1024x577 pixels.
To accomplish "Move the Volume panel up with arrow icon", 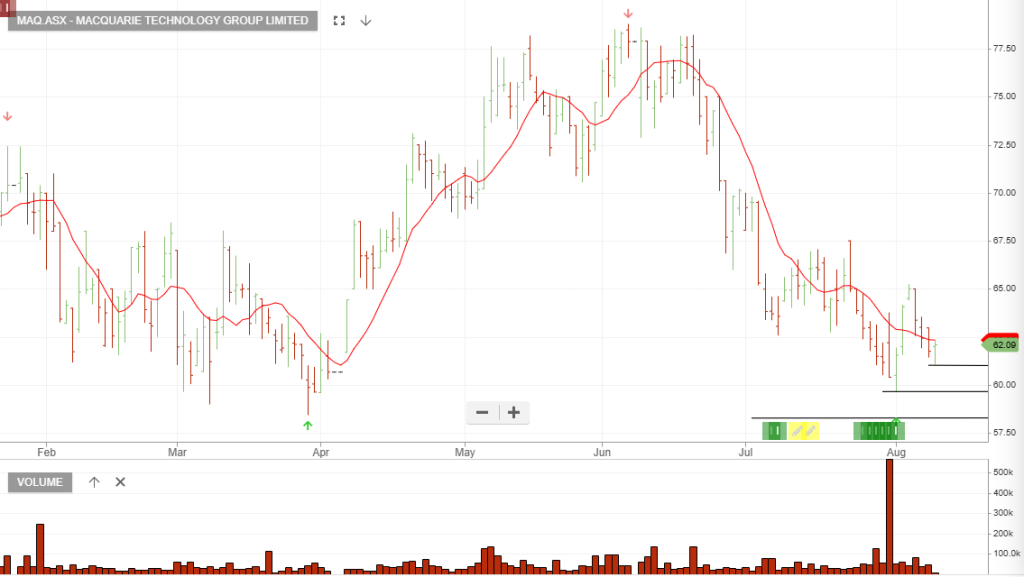I will (94, 482).
